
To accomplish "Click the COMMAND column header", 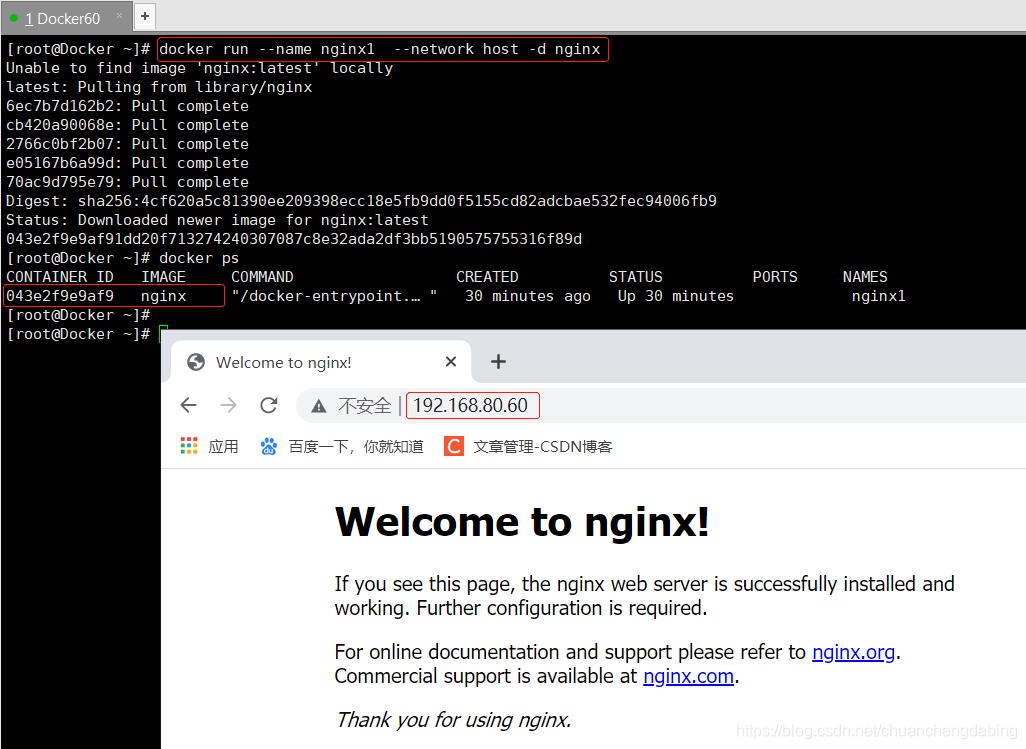I will 262,277.
